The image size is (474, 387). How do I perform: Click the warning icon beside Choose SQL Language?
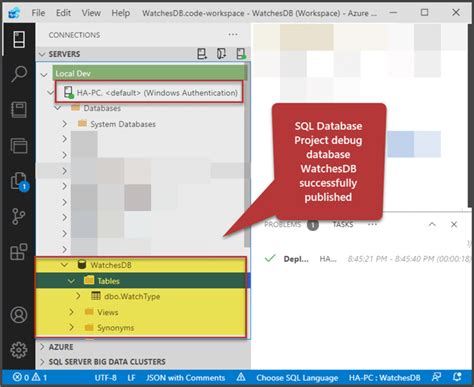point(241,378)
